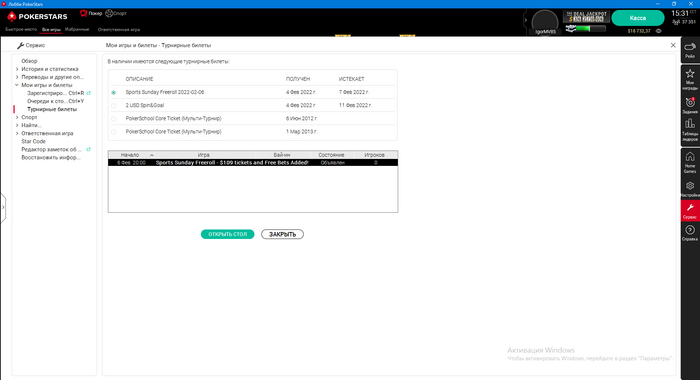Screen dimensions: 700x380
Task: Select PokerSchool Core Ticket 6 Июн 2012 radio
Action: (113, 119)
